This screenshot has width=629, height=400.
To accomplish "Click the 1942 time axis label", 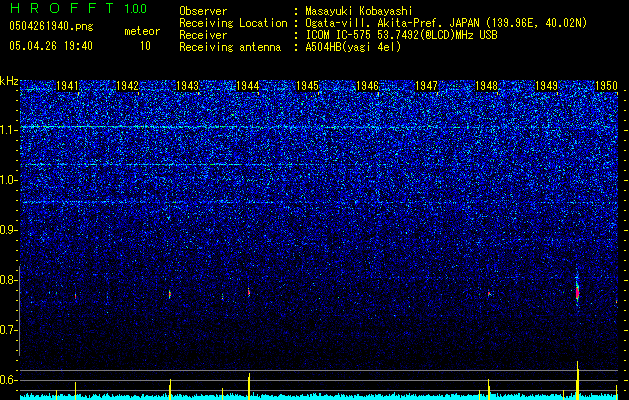I will click(127, 86).
